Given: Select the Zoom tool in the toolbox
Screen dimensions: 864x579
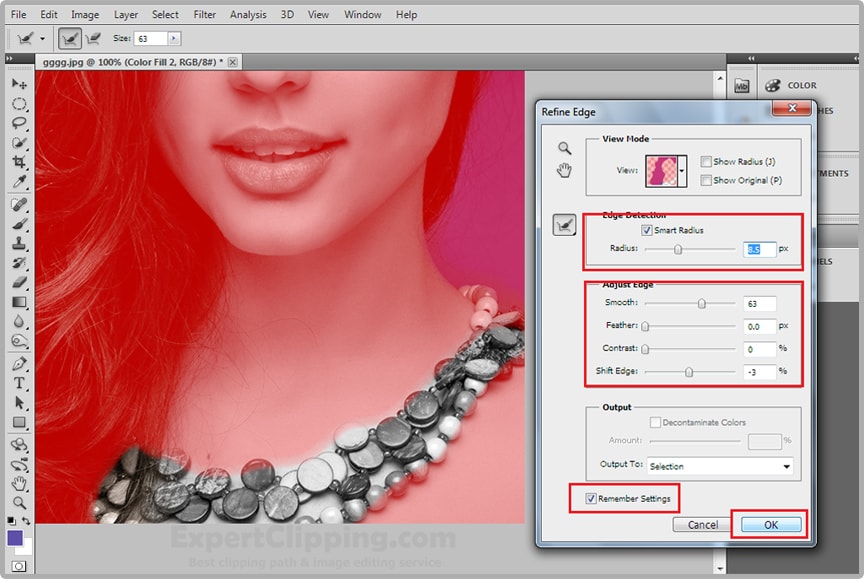Looking at the screenshot, I should click(19, 502).
